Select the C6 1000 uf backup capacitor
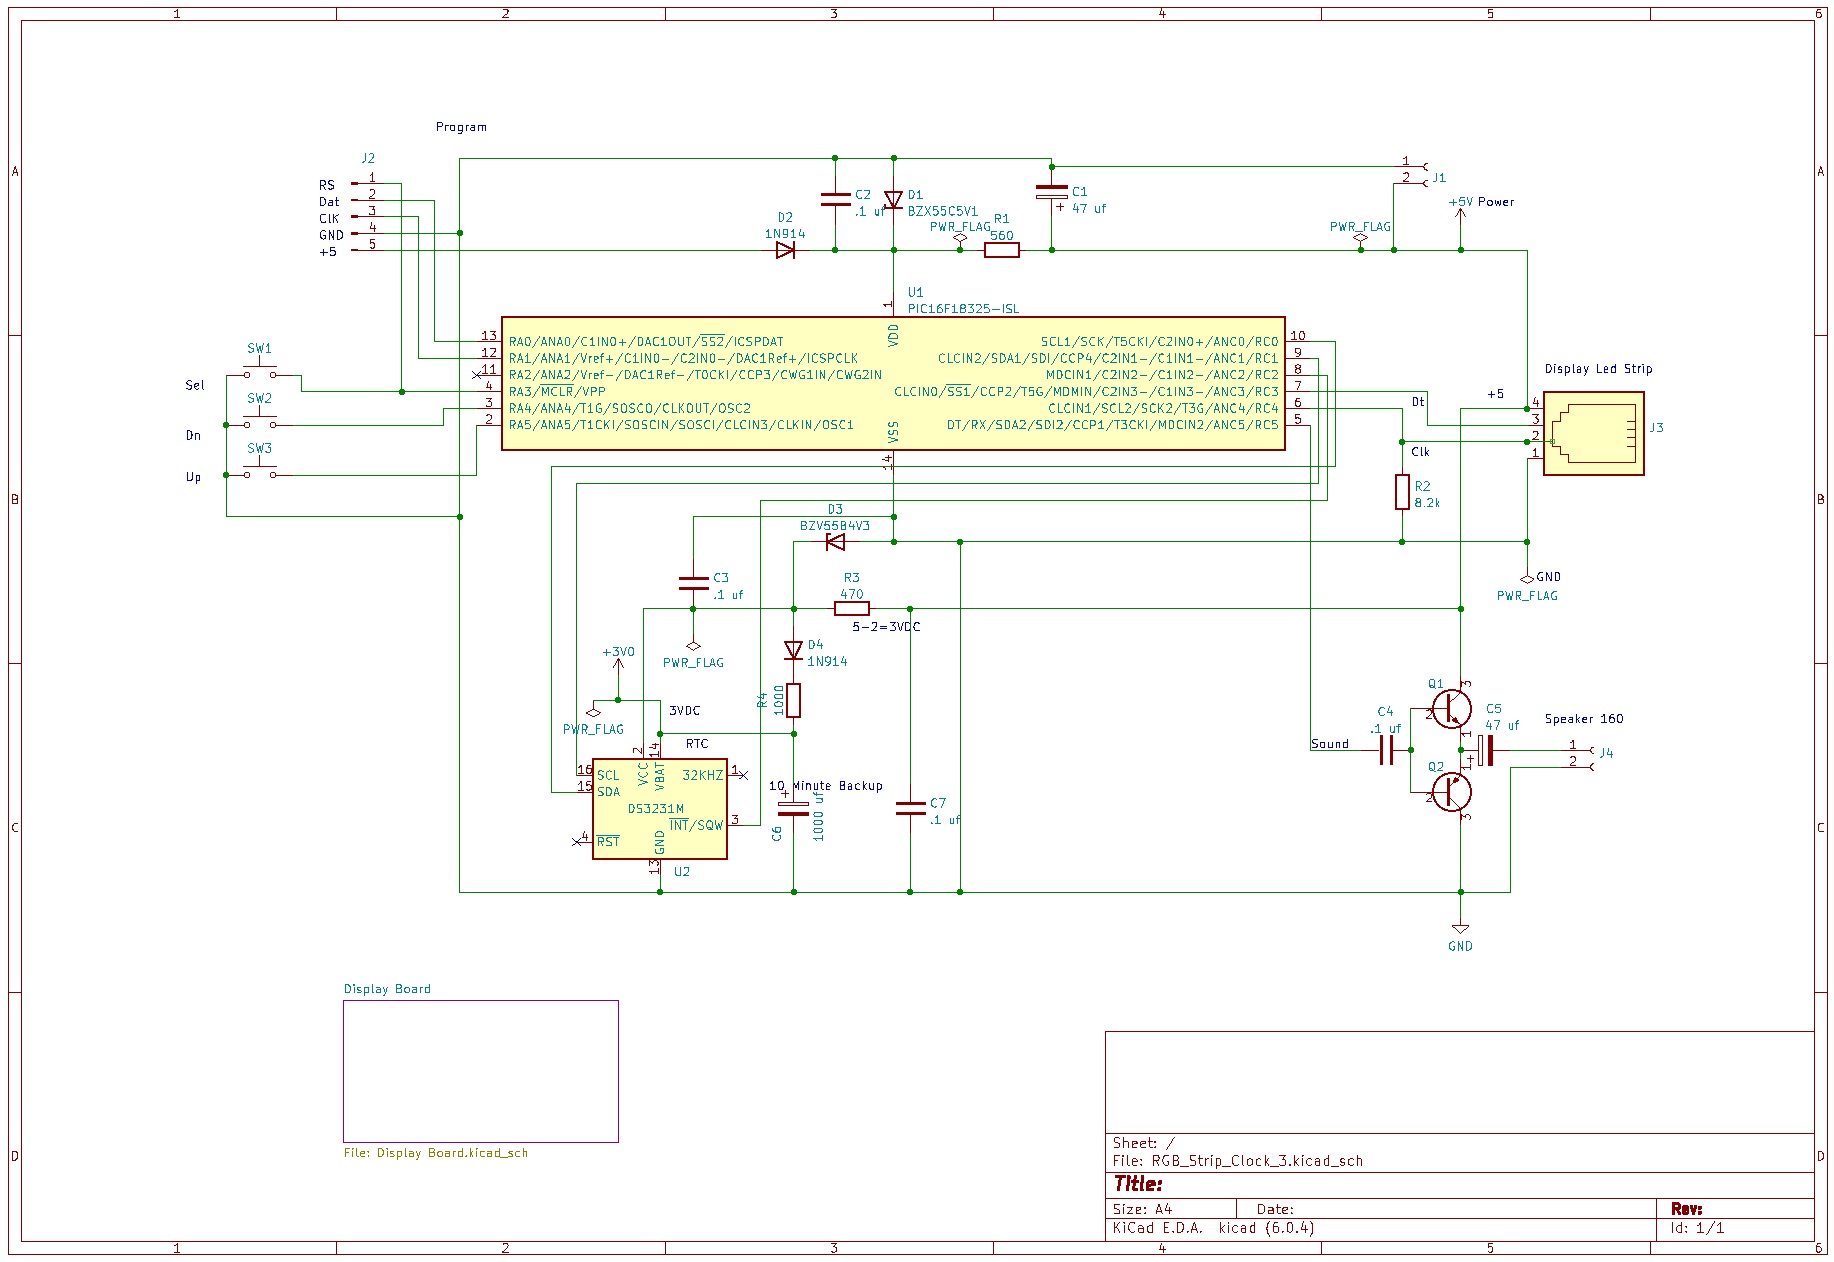Screen dimensions: 1834x1262 tap(794, 808)
